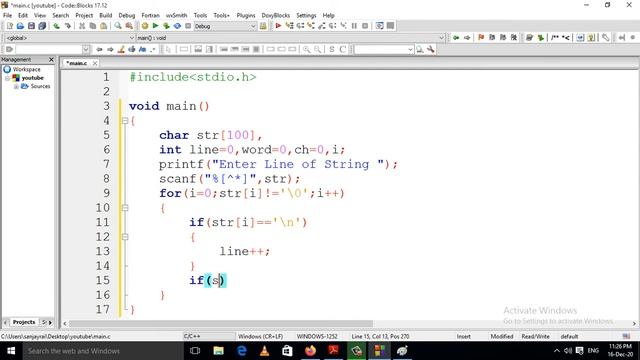The height and width of the screenshot is (360, 640).
Task: Undo the last edit with the green arrow
Action: click(x=56, y=26)
